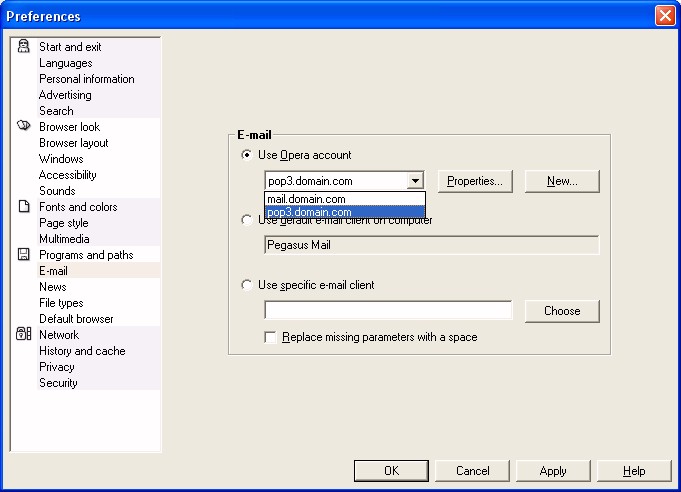Apply the preference changes

click(553, 471)
